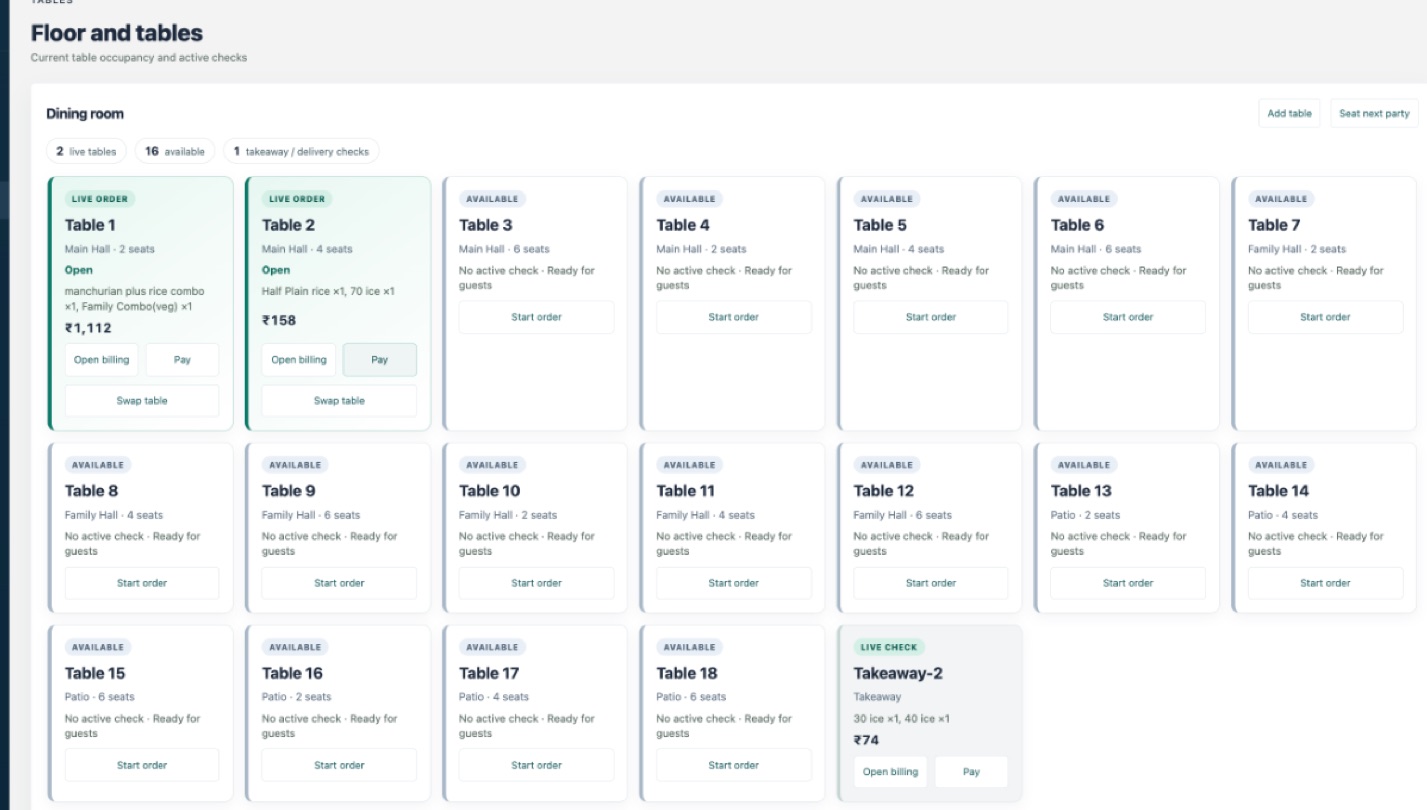Start order on Table 11
This screenshot has width=1427, height=810.
734,583
